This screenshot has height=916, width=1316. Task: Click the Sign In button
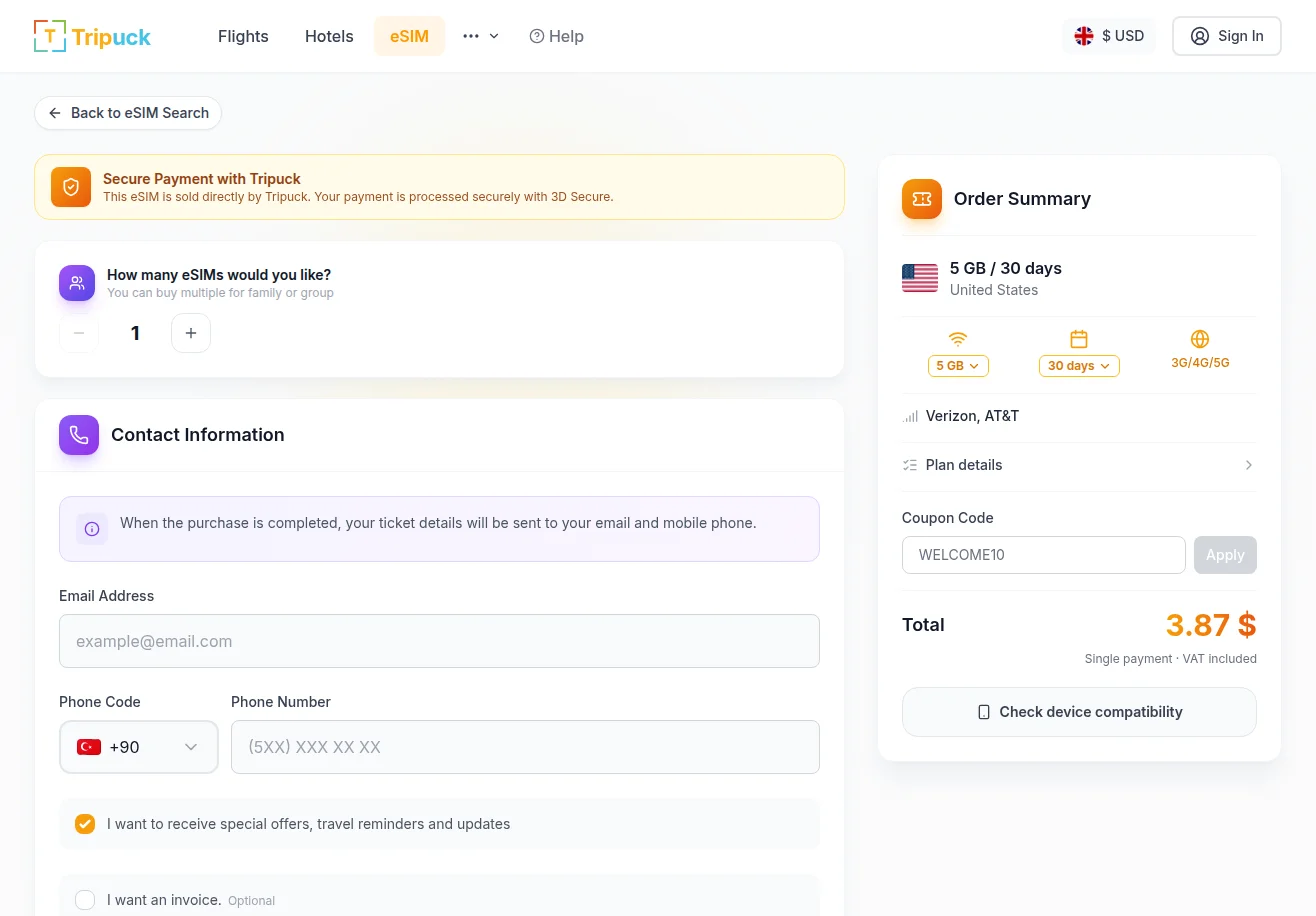(x=1227, y=36)
